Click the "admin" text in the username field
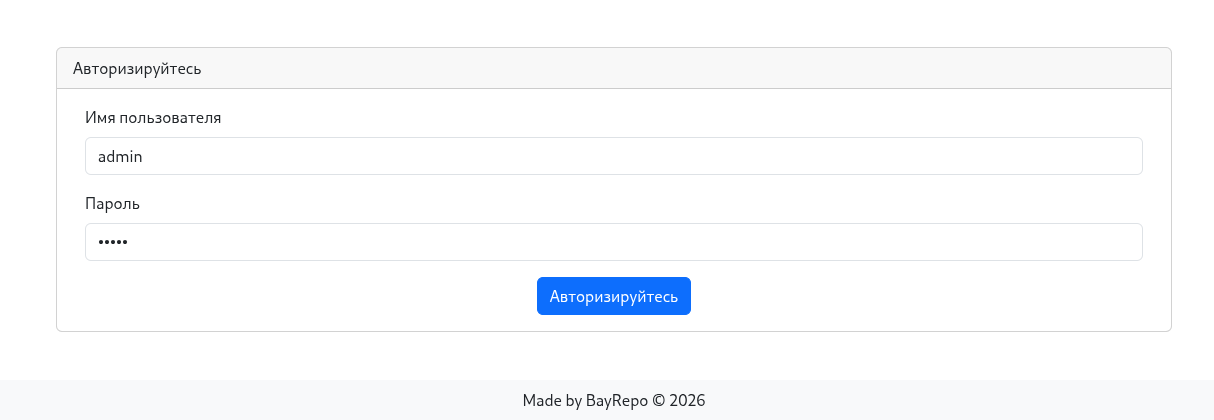This screenshot has width=1214, height=420. click(x=120, y=157)
